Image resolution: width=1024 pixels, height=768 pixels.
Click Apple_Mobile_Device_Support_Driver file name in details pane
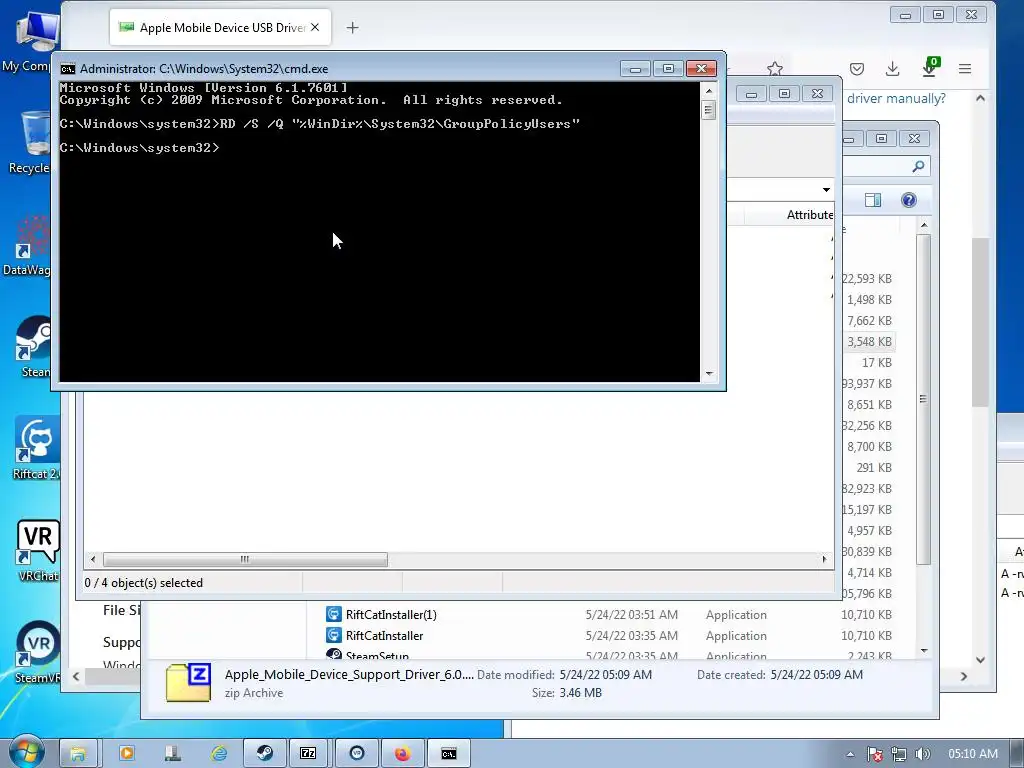[349, 675]
